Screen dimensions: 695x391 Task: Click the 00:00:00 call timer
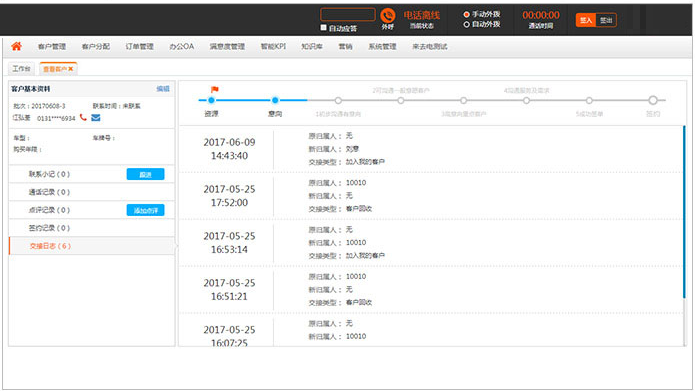click(x=541, y=15)
